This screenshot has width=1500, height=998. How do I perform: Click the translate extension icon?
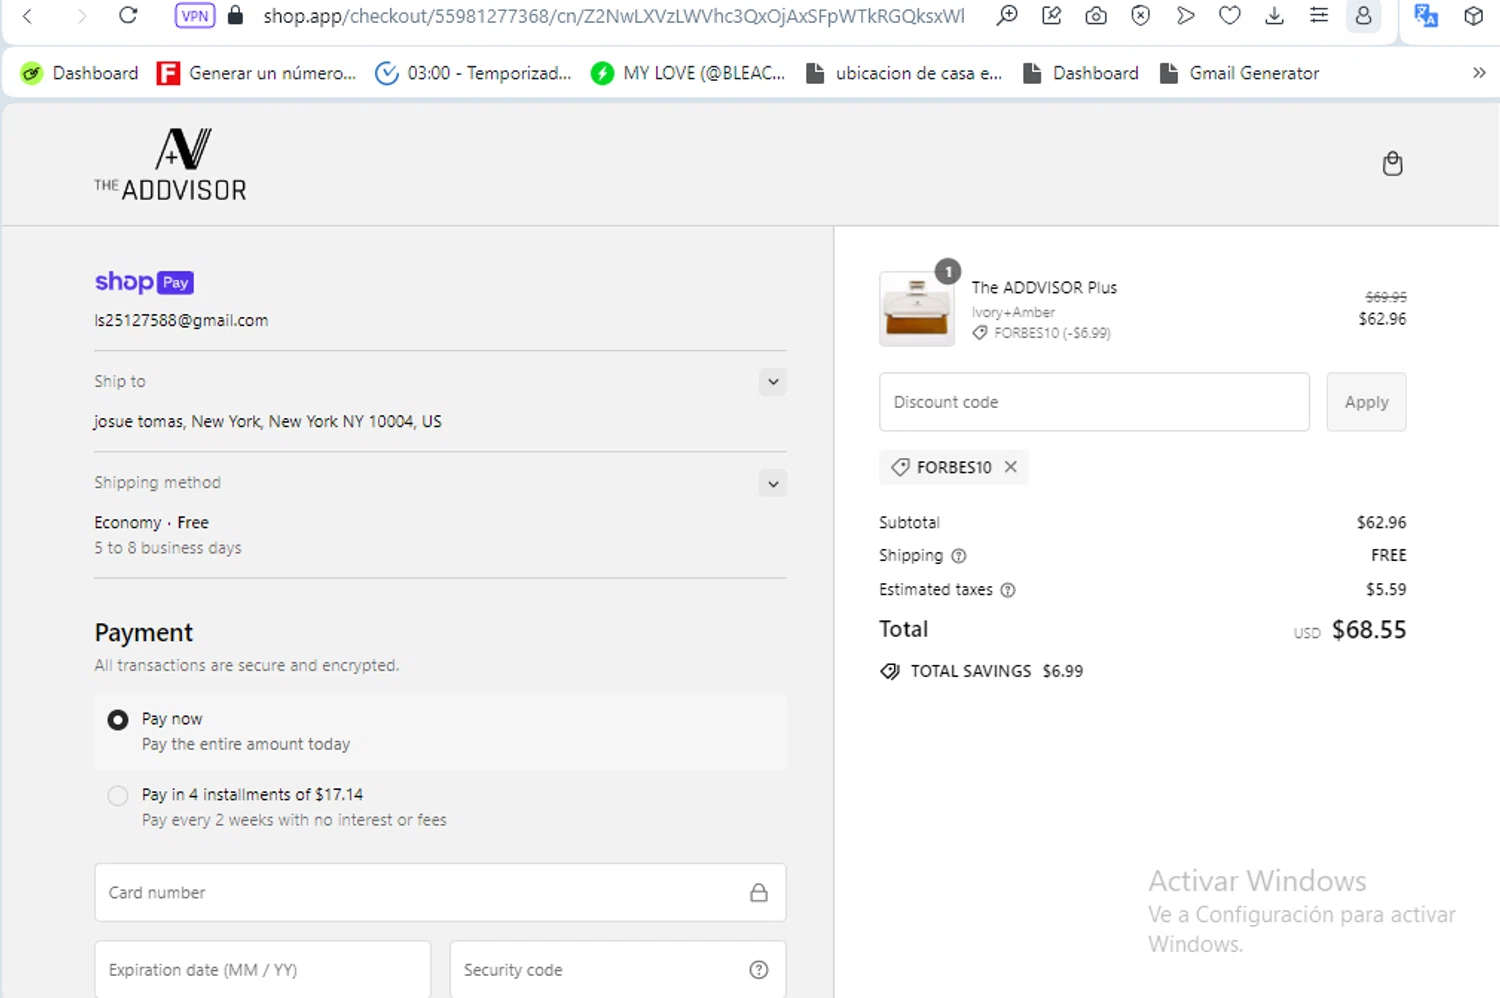pyautogui.click(x=1426, y=15)
